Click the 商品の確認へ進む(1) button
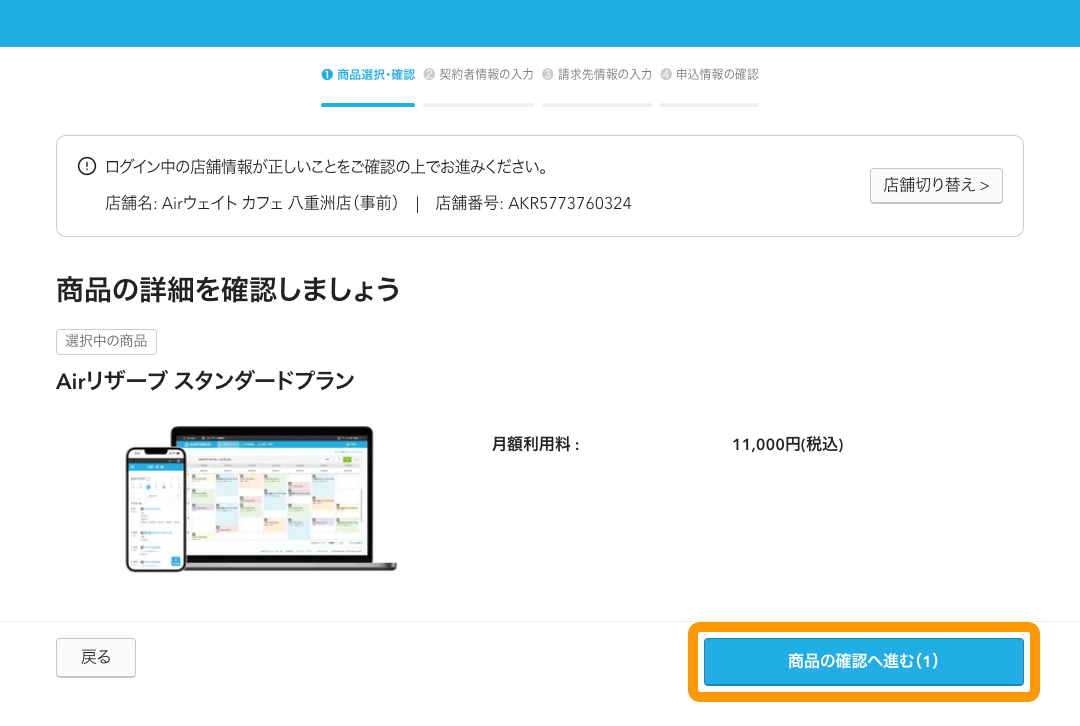The height and width of the screenshot is (726, 1080). (863, 661)
